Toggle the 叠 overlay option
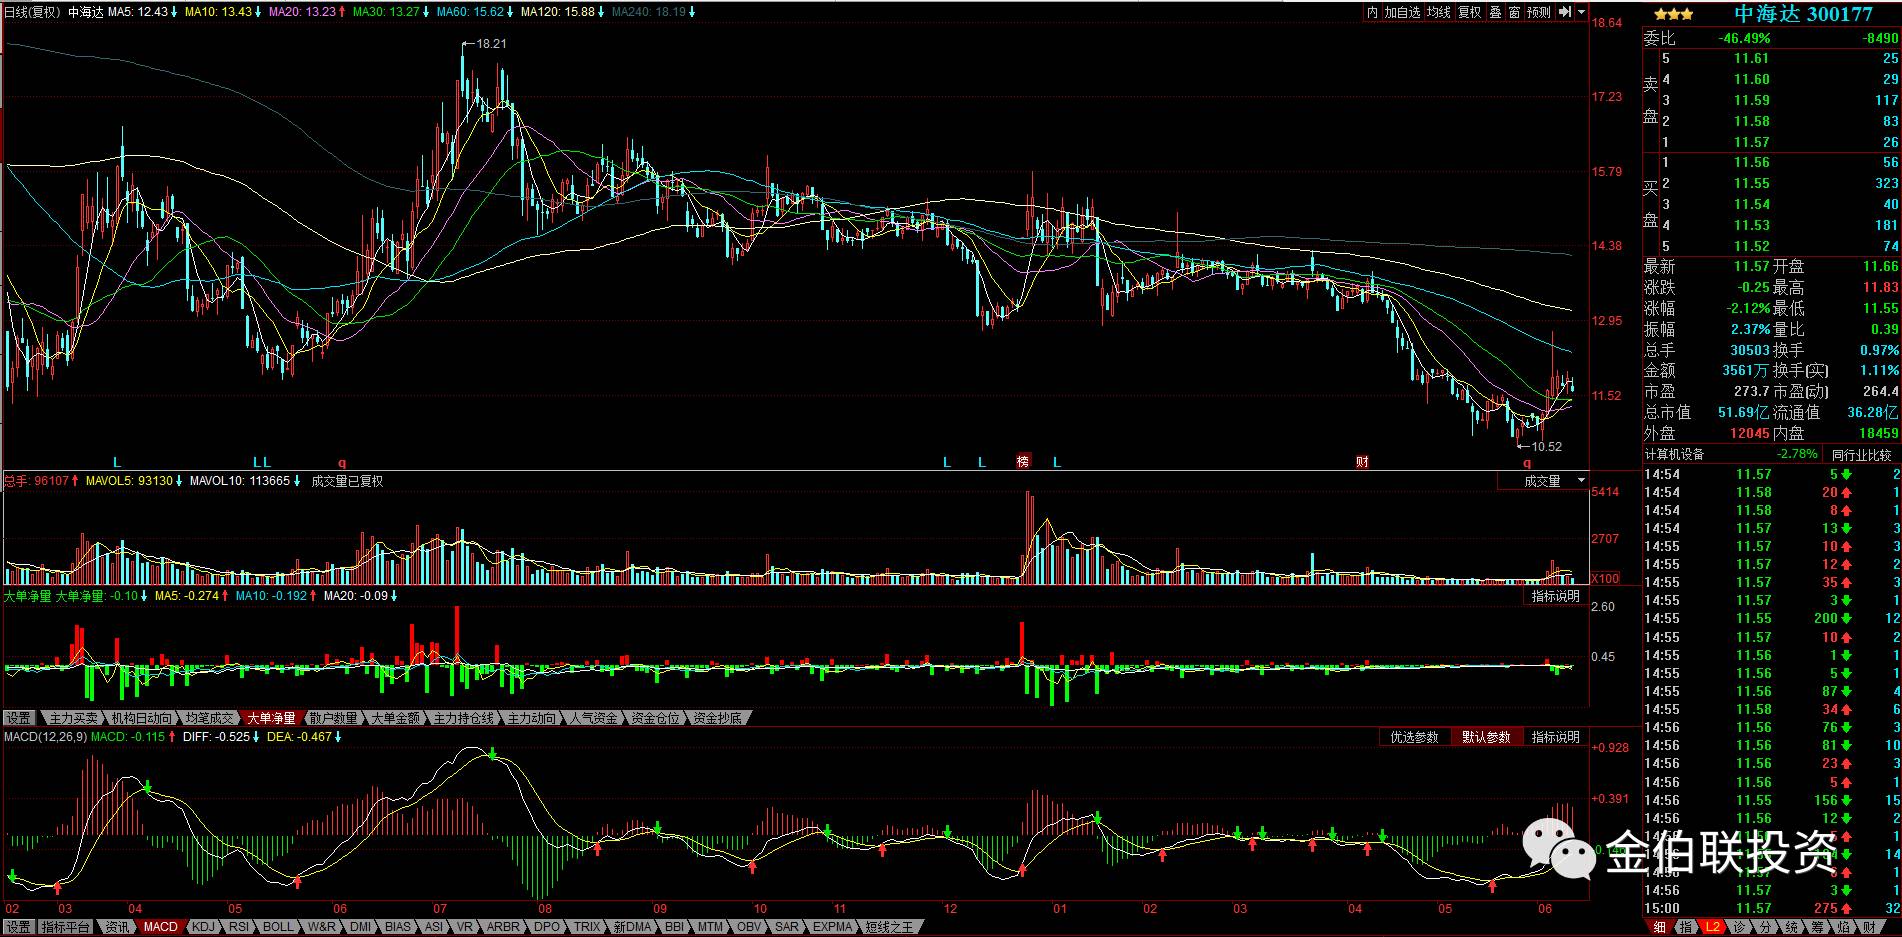1902x937 pixels. pyautogui.click(x=1496, y=12)
